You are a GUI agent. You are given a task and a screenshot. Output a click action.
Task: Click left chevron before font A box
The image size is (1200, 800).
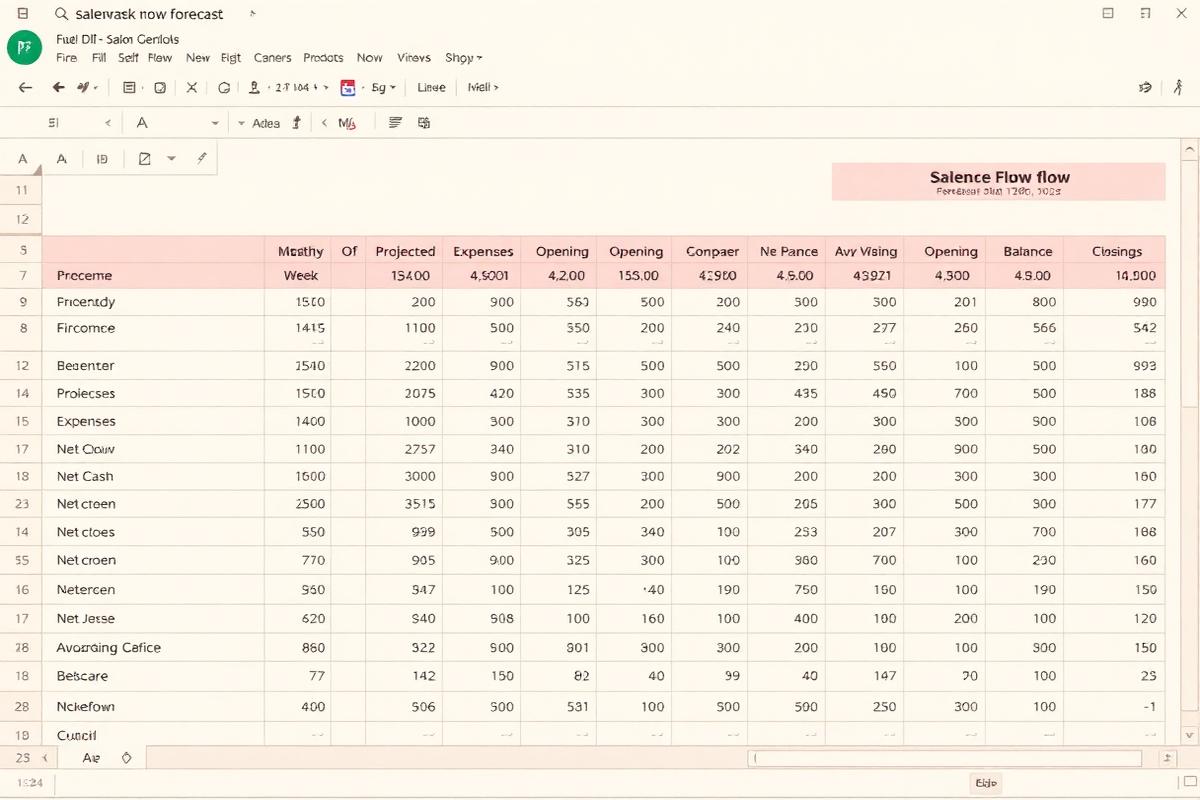coord(107,123)
